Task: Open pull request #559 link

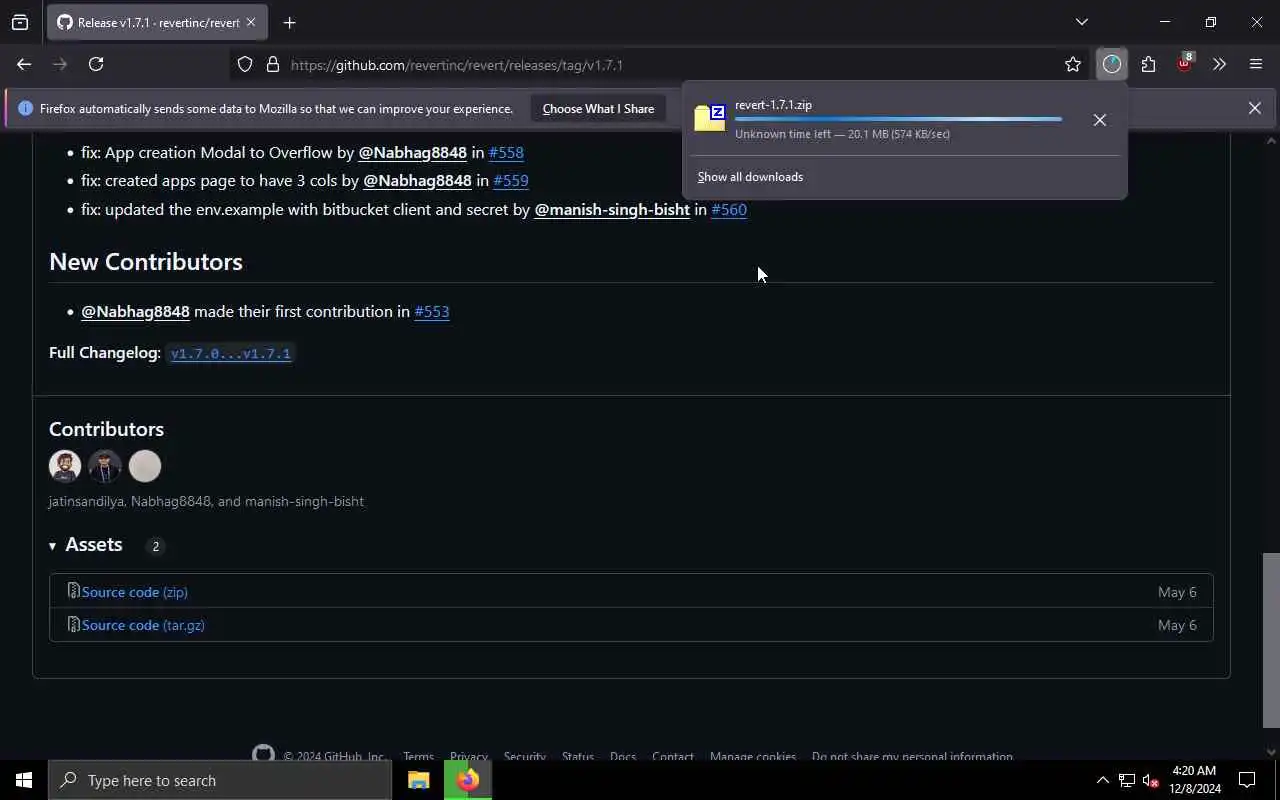Action: coord(510,181)
